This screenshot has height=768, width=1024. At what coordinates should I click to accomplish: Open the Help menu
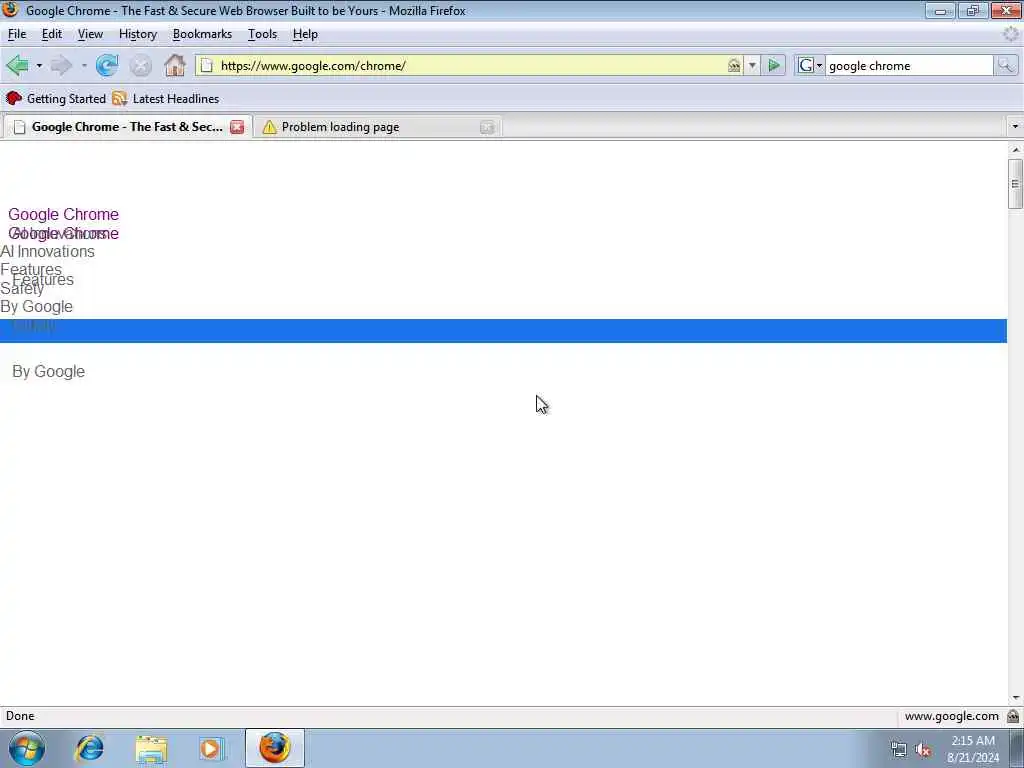(305, 34)
